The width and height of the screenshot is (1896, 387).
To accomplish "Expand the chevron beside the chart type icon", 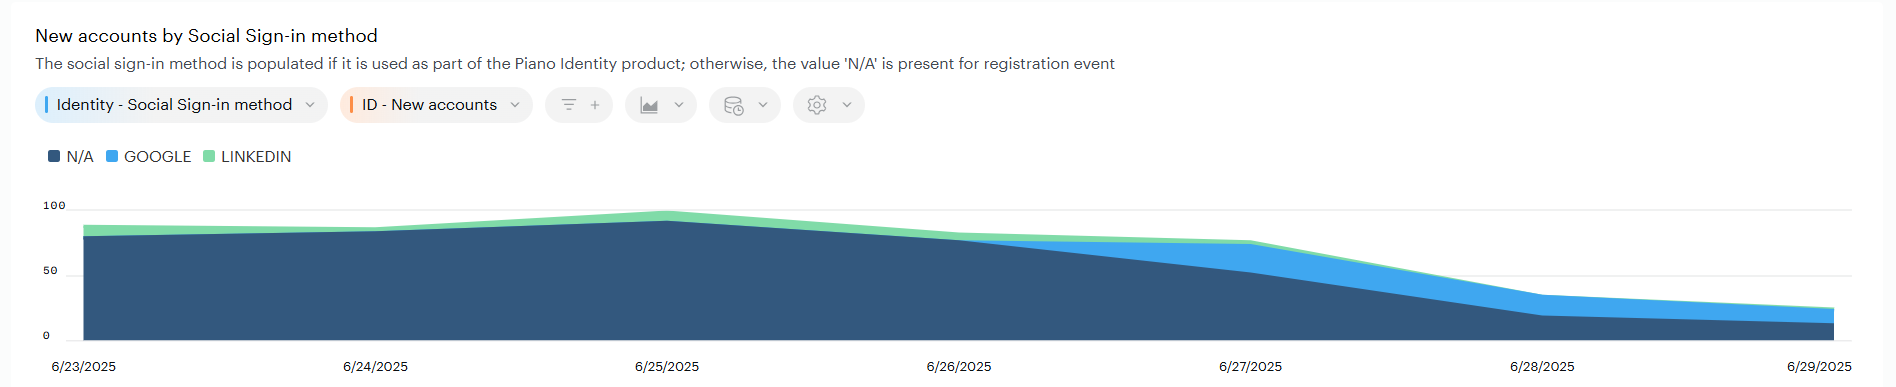I will 679,105.
